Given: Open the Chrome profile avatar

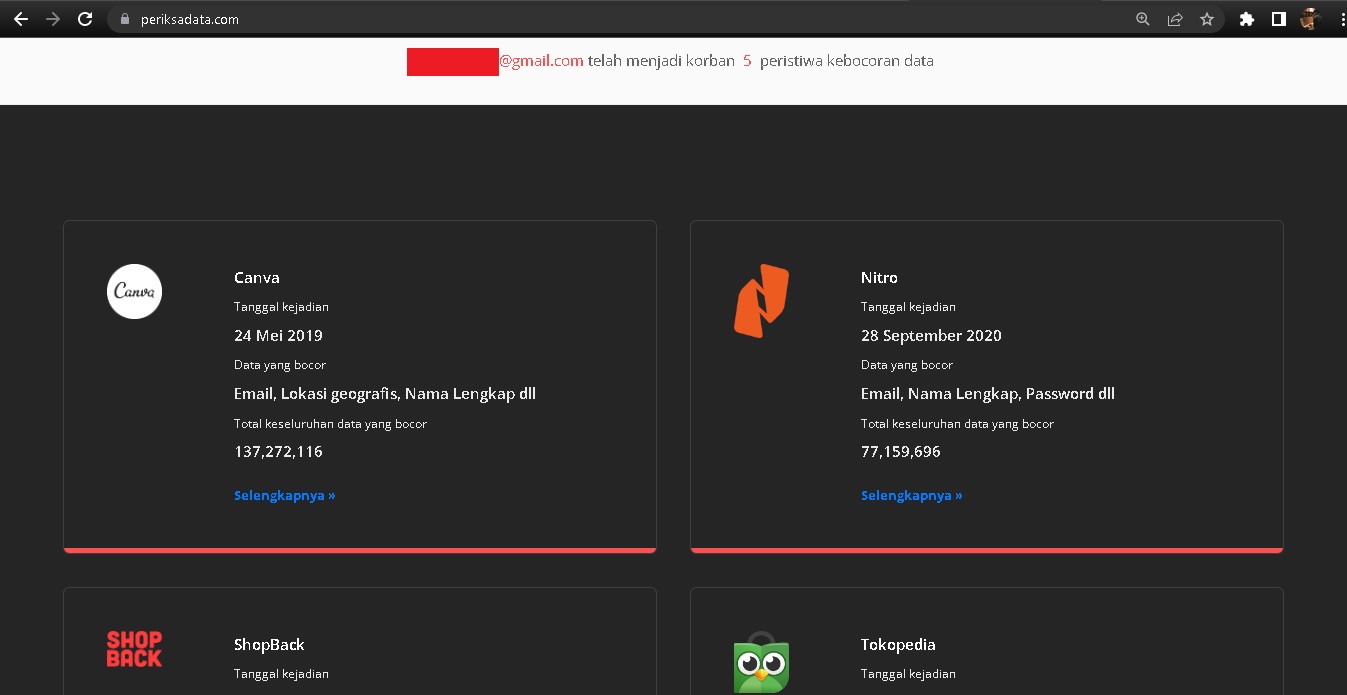Looking at the screenshot, I should pos(1310,19).
